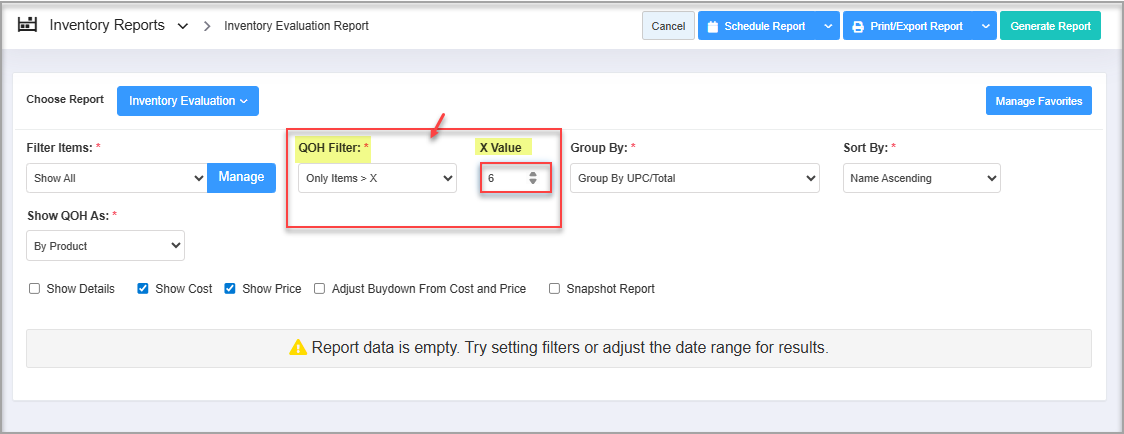Click the X Value spinner arrows
1124x434 pixels.
click(x=533, y=178)
